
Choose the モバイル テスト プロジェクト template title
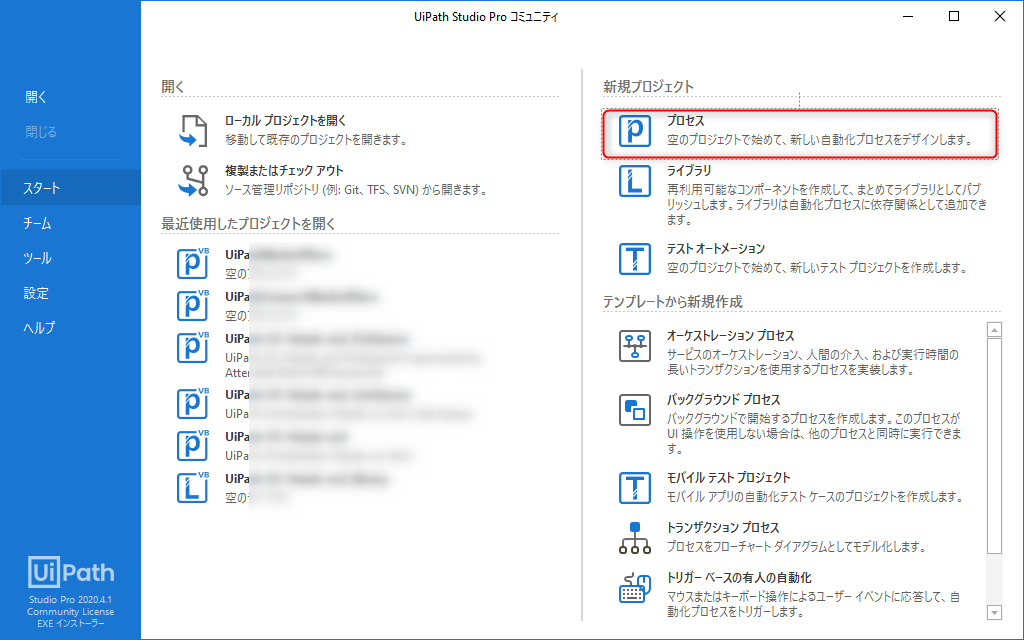coord(728,477)
